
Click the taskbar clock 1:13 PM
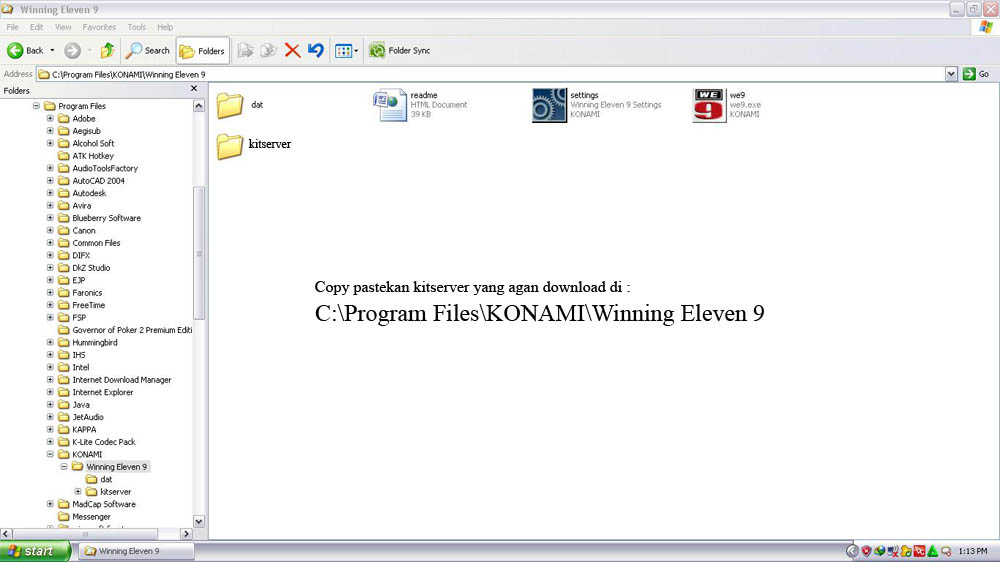[x=973, y=551]
